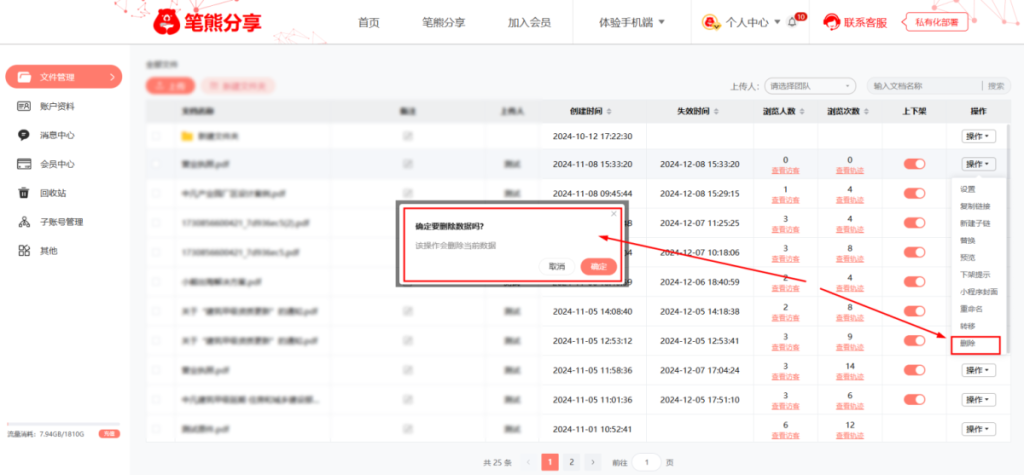This screenshot has width=1024, height=475.
Task: Choose 复制链接 in the 操作 menu
Action: coord(974,206)
